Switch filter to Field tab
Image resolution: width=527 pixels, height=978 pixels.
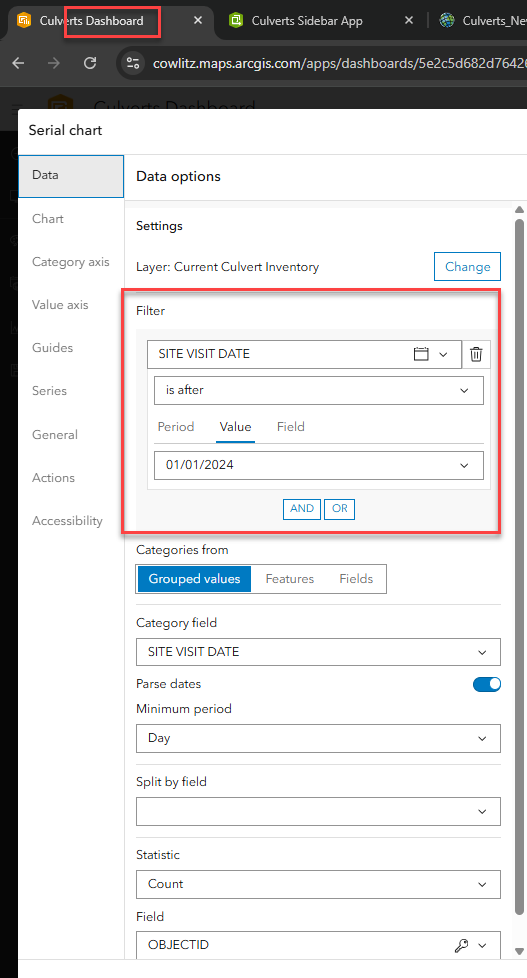291,427
